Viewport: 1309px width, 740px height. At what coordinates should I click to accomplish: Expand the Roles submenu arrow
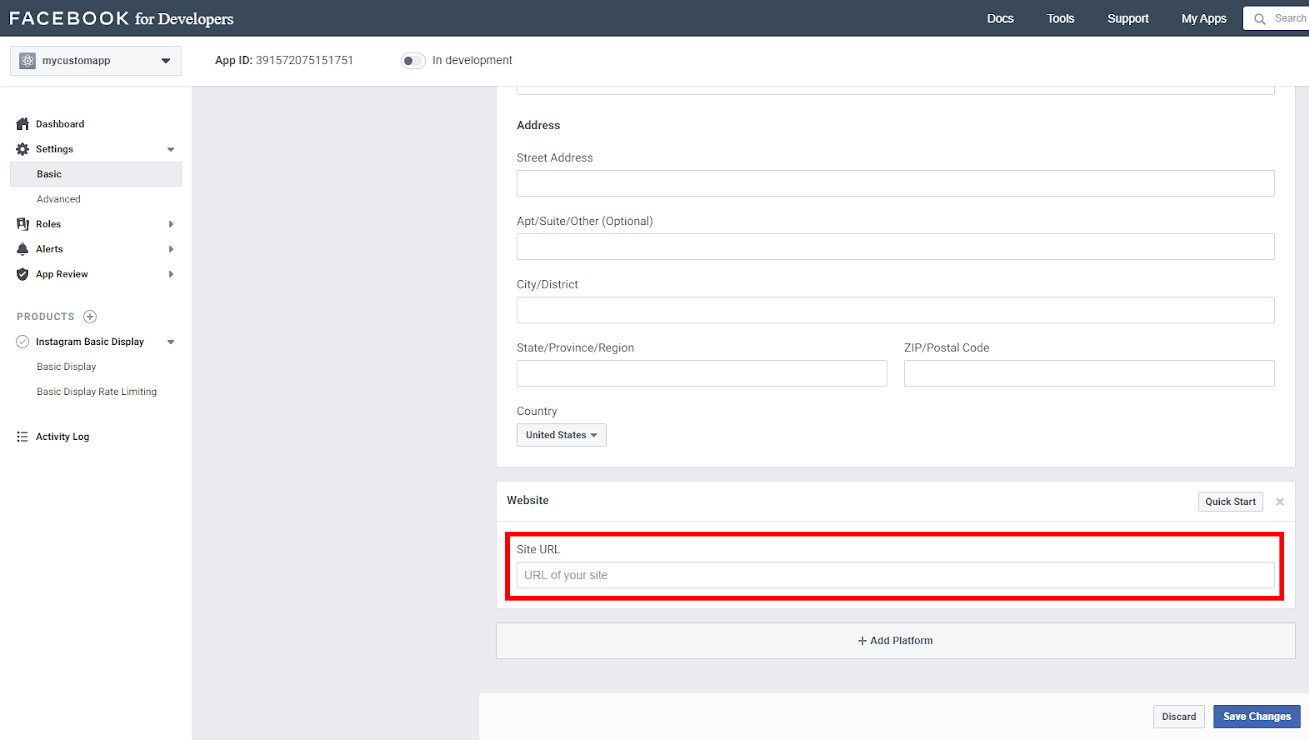click(171, 224)
